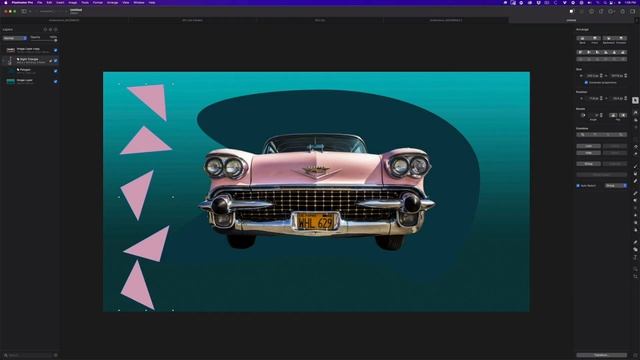Hide the bottom Shape Layer
This screenshot has height=360, width=640.
coord(56,82)
